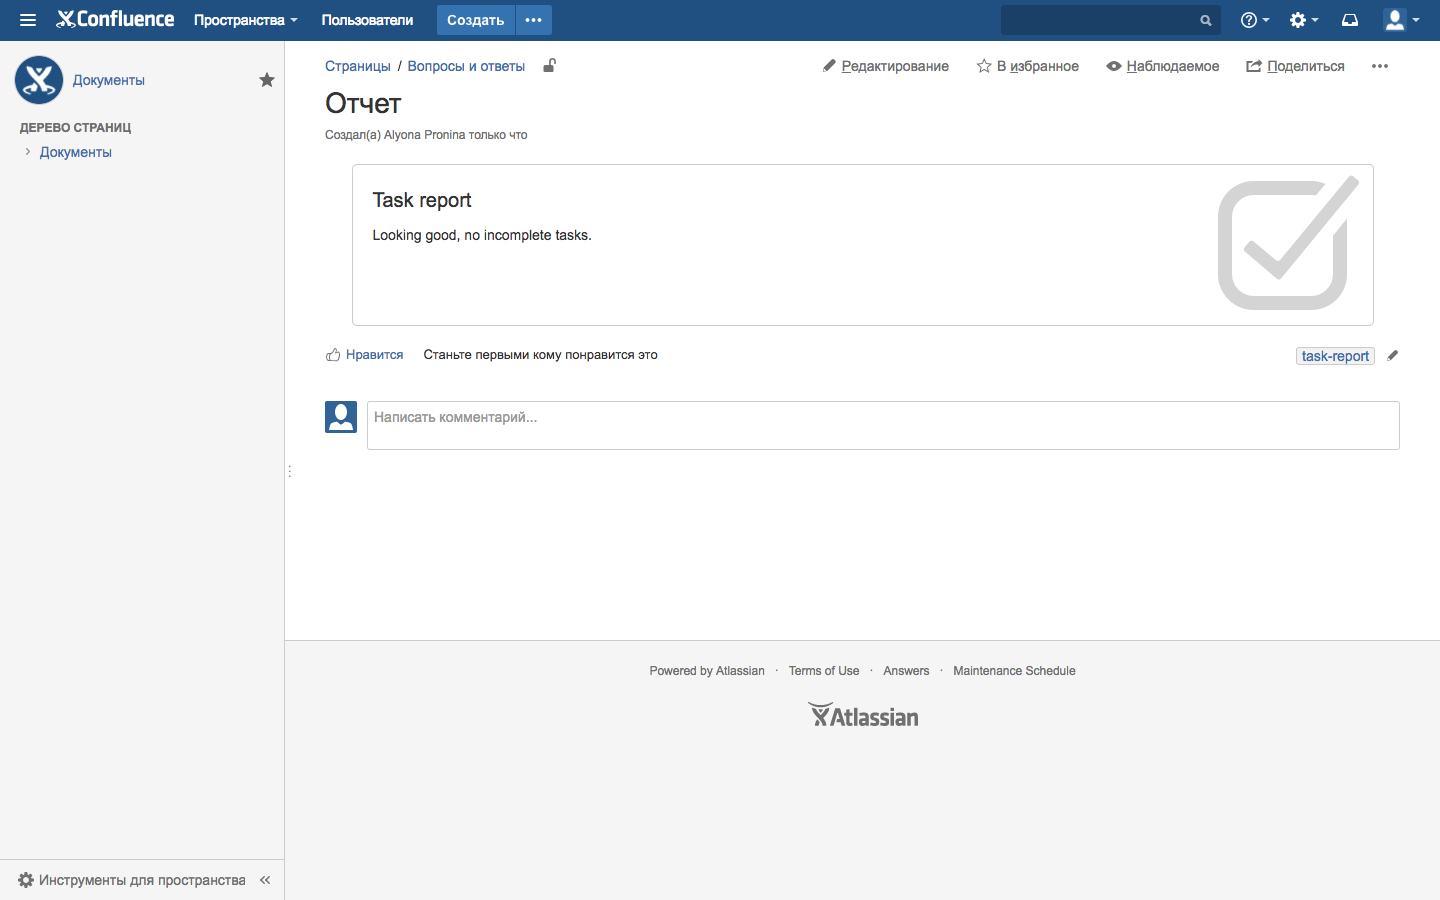Click Поделиться to share the page

point(1295,66)
